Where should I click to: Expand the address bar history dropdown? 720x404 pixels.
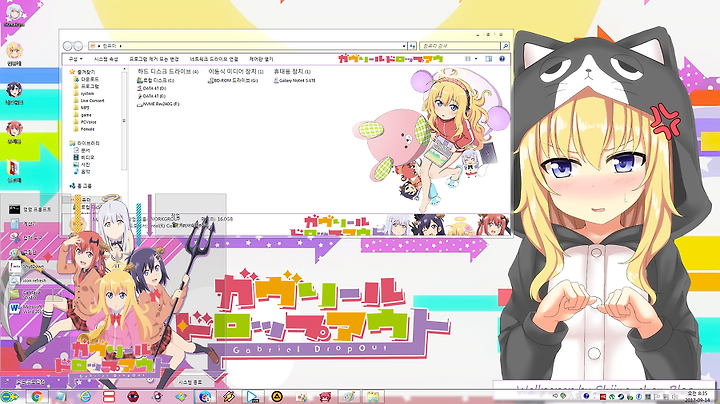404,46
